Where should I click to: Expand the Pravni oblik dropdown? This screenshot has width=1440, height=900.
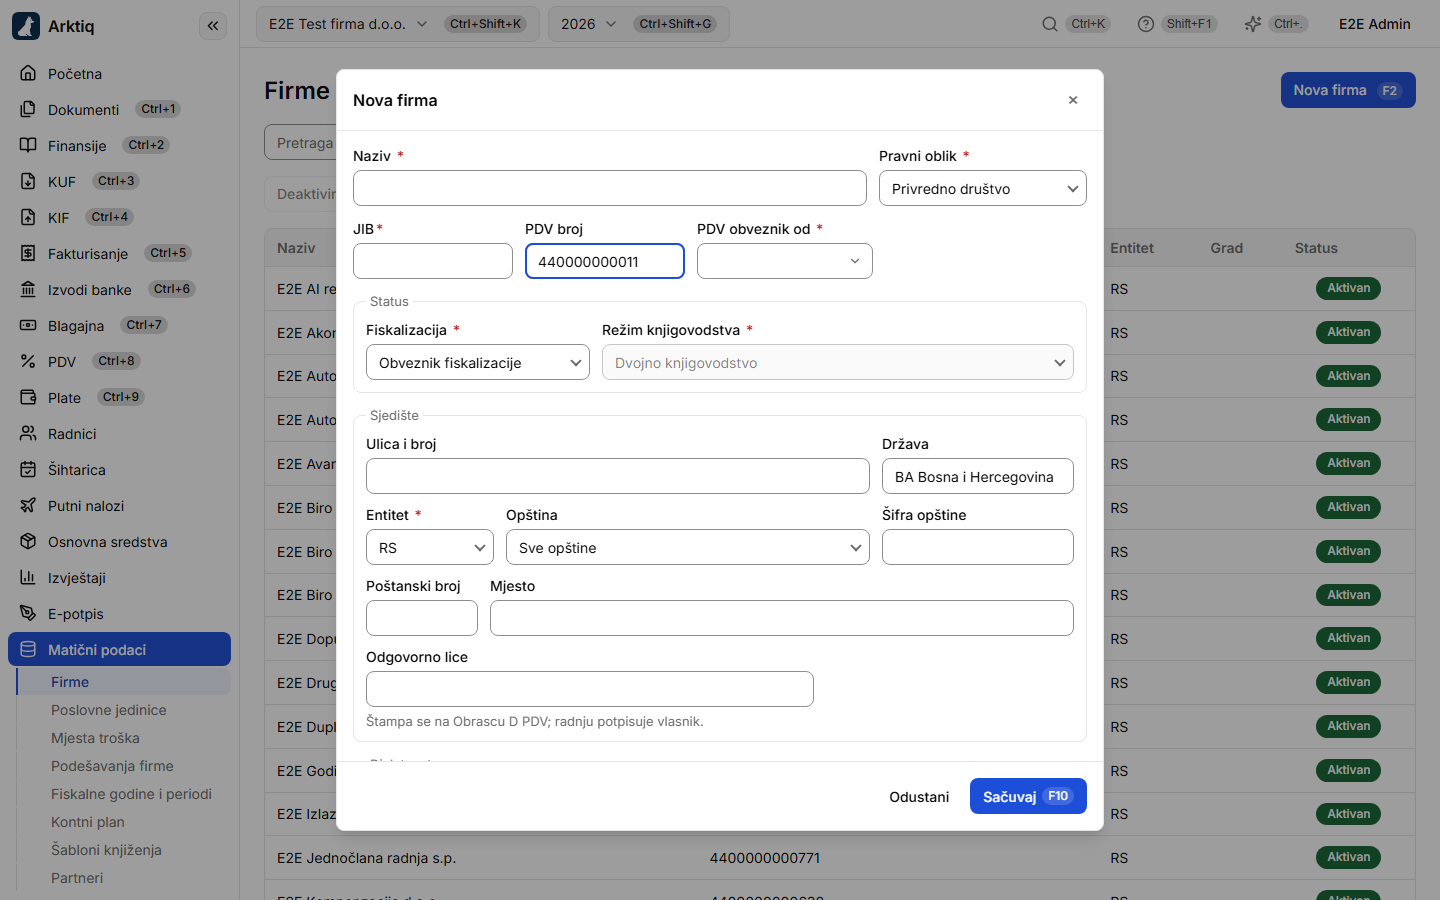[983, 188]
